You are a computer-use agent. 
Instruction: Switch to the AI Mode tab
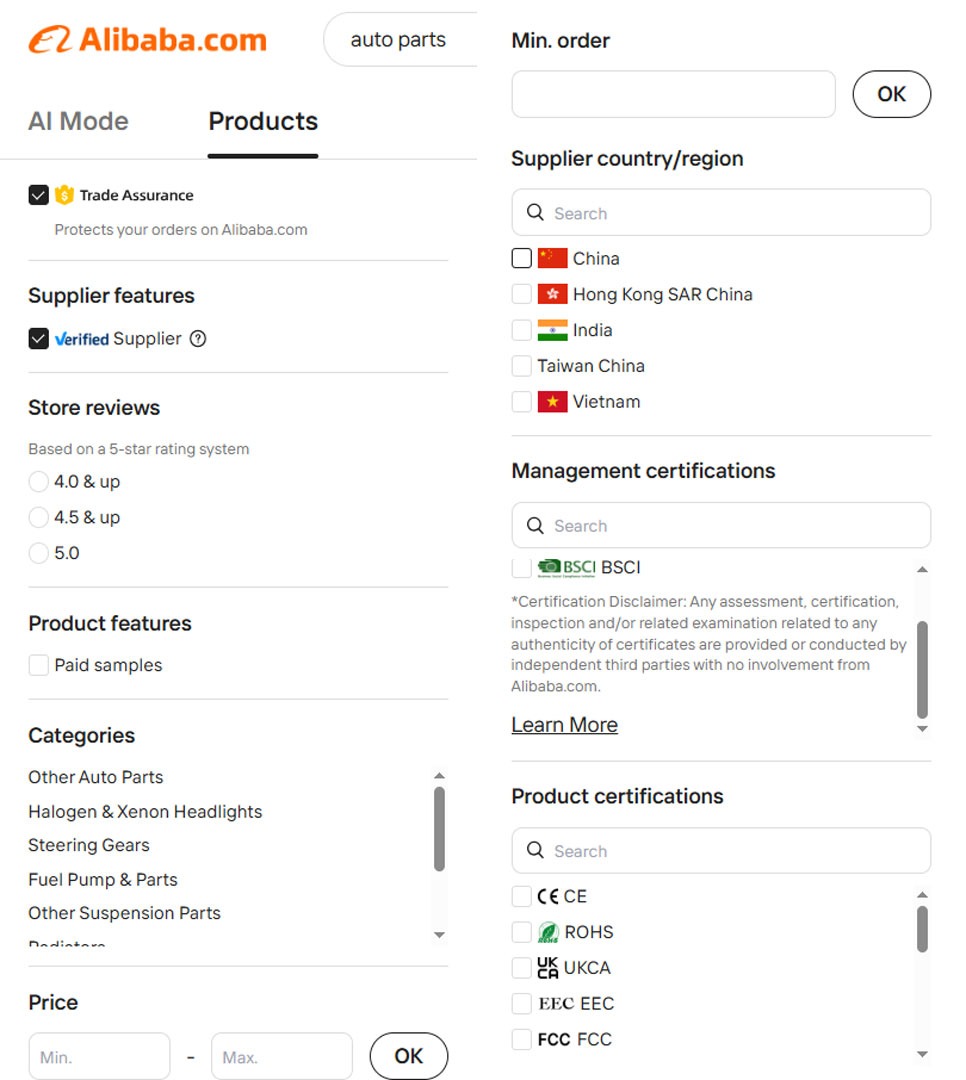pyautogui.click(x=79, y=121)
